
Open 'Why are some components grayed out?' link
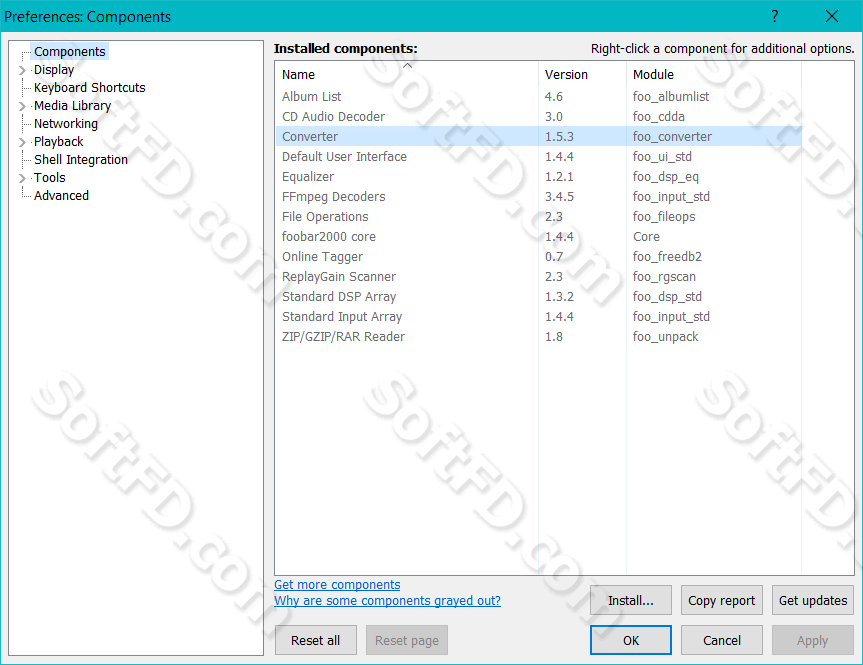(x=387, y=601)
